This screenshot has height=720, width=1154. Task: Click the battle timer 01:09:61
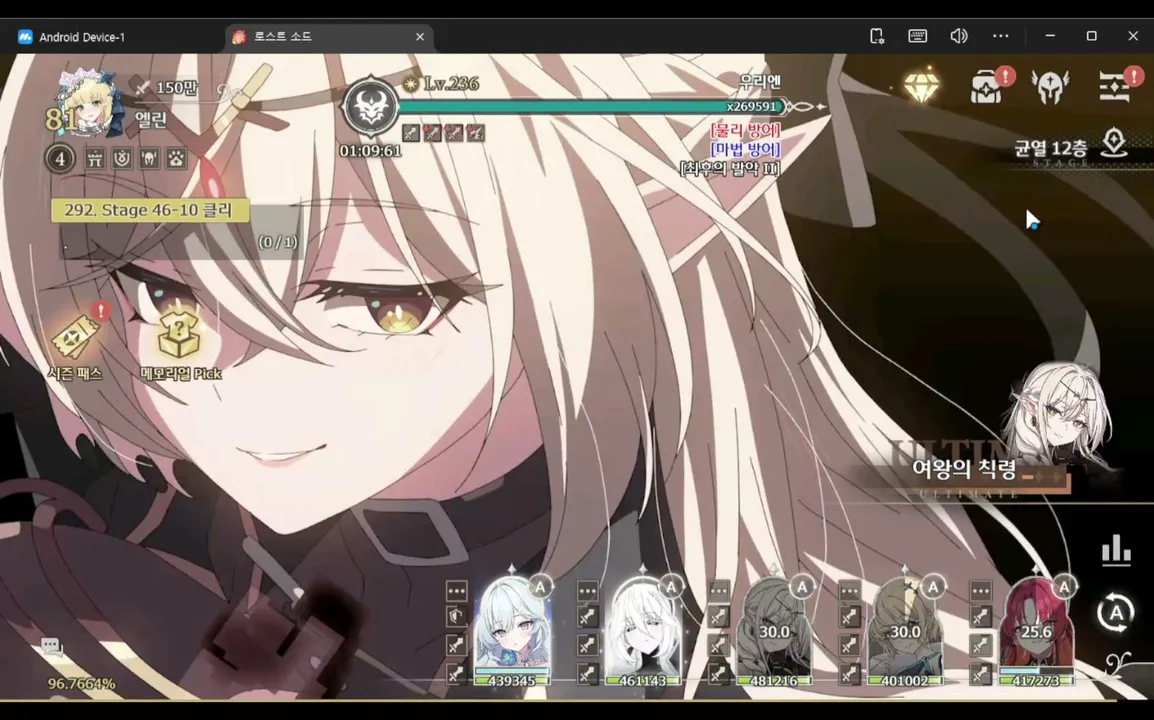(x=370, y=151)
